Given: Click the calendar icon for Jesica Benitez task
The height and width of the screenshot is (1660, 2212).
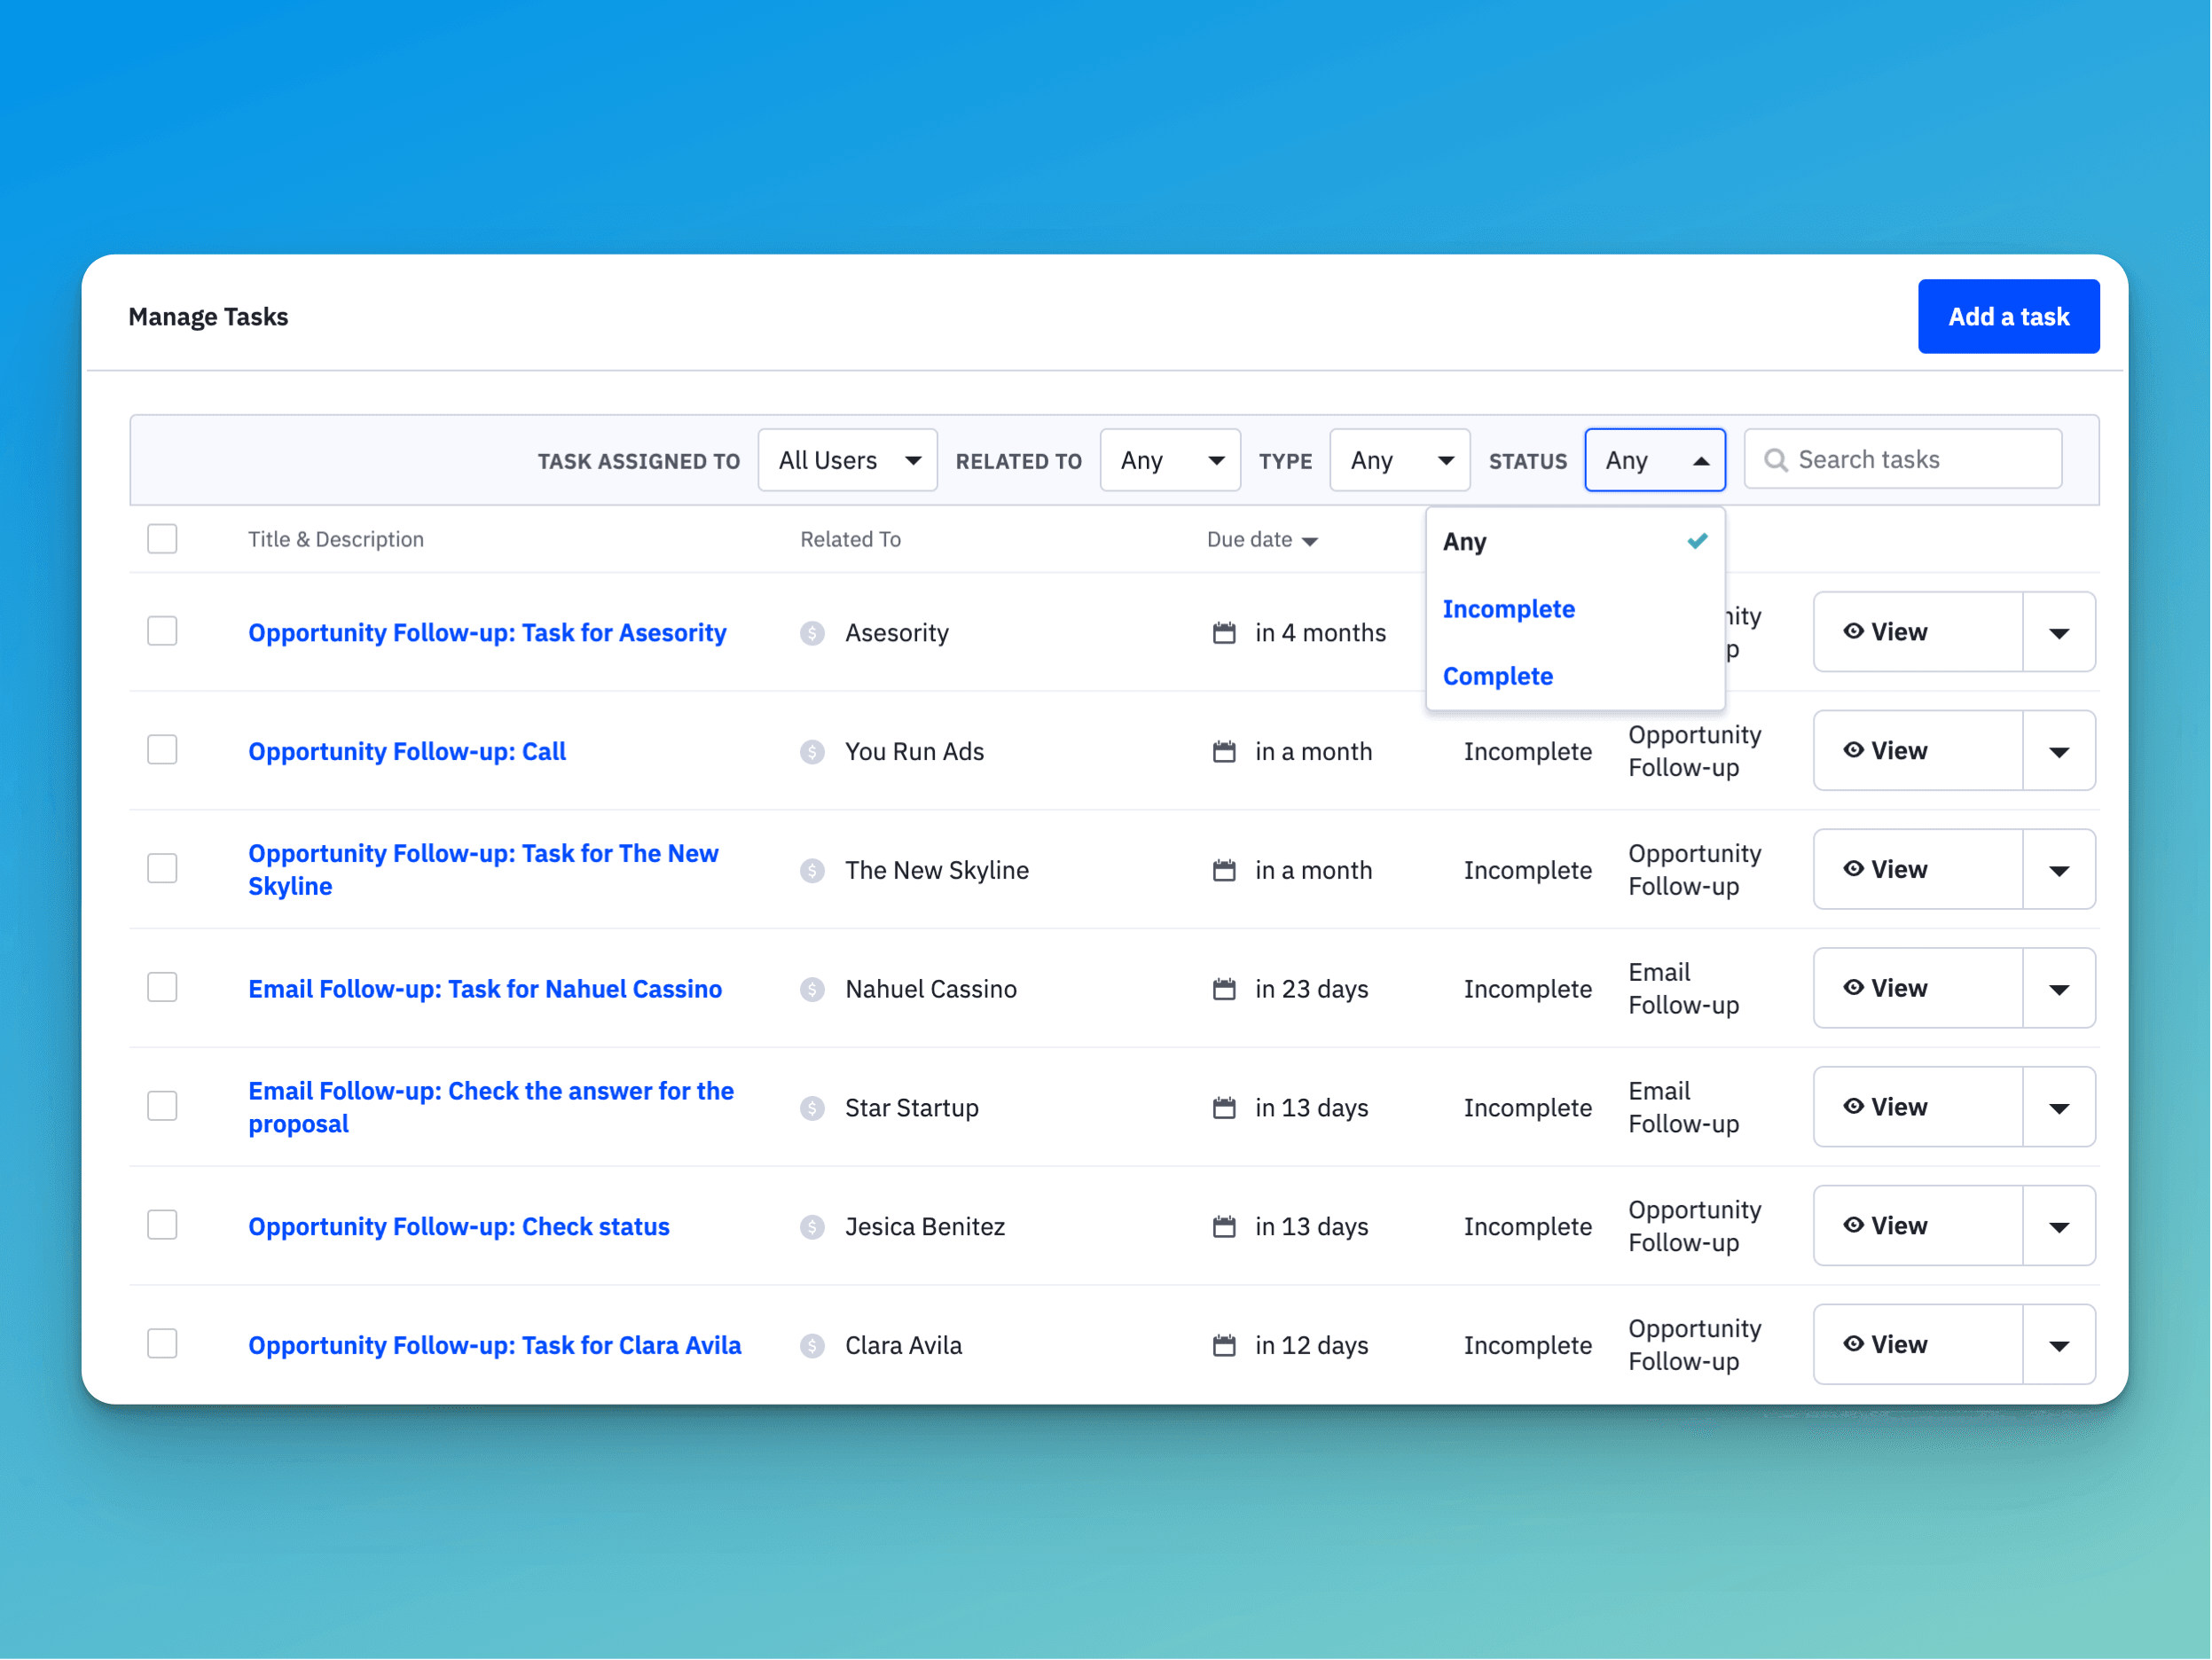Looking at the screenshot, I should [1223, 1225].
